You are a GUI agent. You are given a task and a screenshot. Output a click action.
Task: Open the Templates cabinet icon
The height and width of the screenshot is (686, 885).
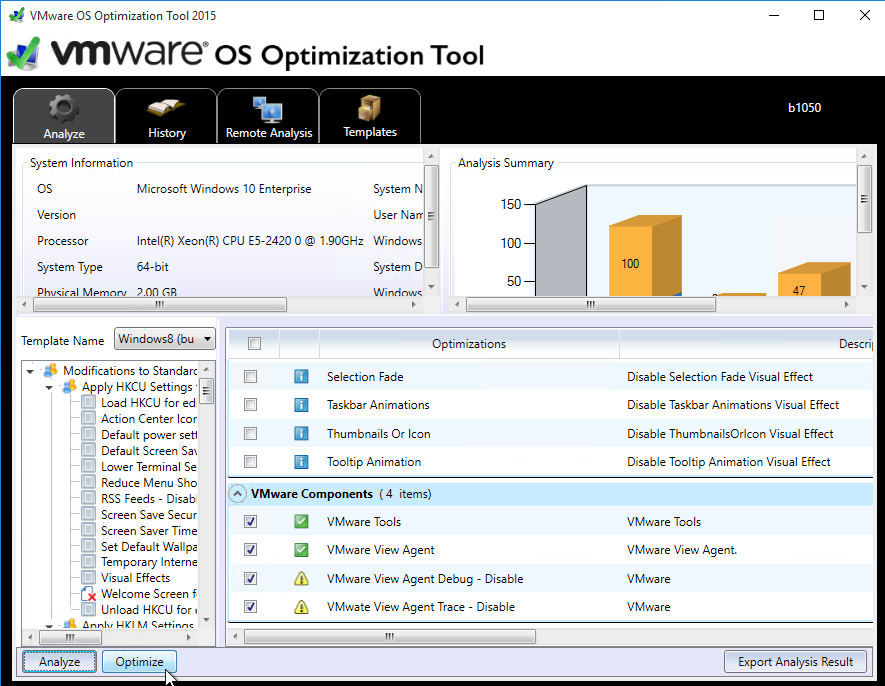pyautogui.click(x=369, y=108)
